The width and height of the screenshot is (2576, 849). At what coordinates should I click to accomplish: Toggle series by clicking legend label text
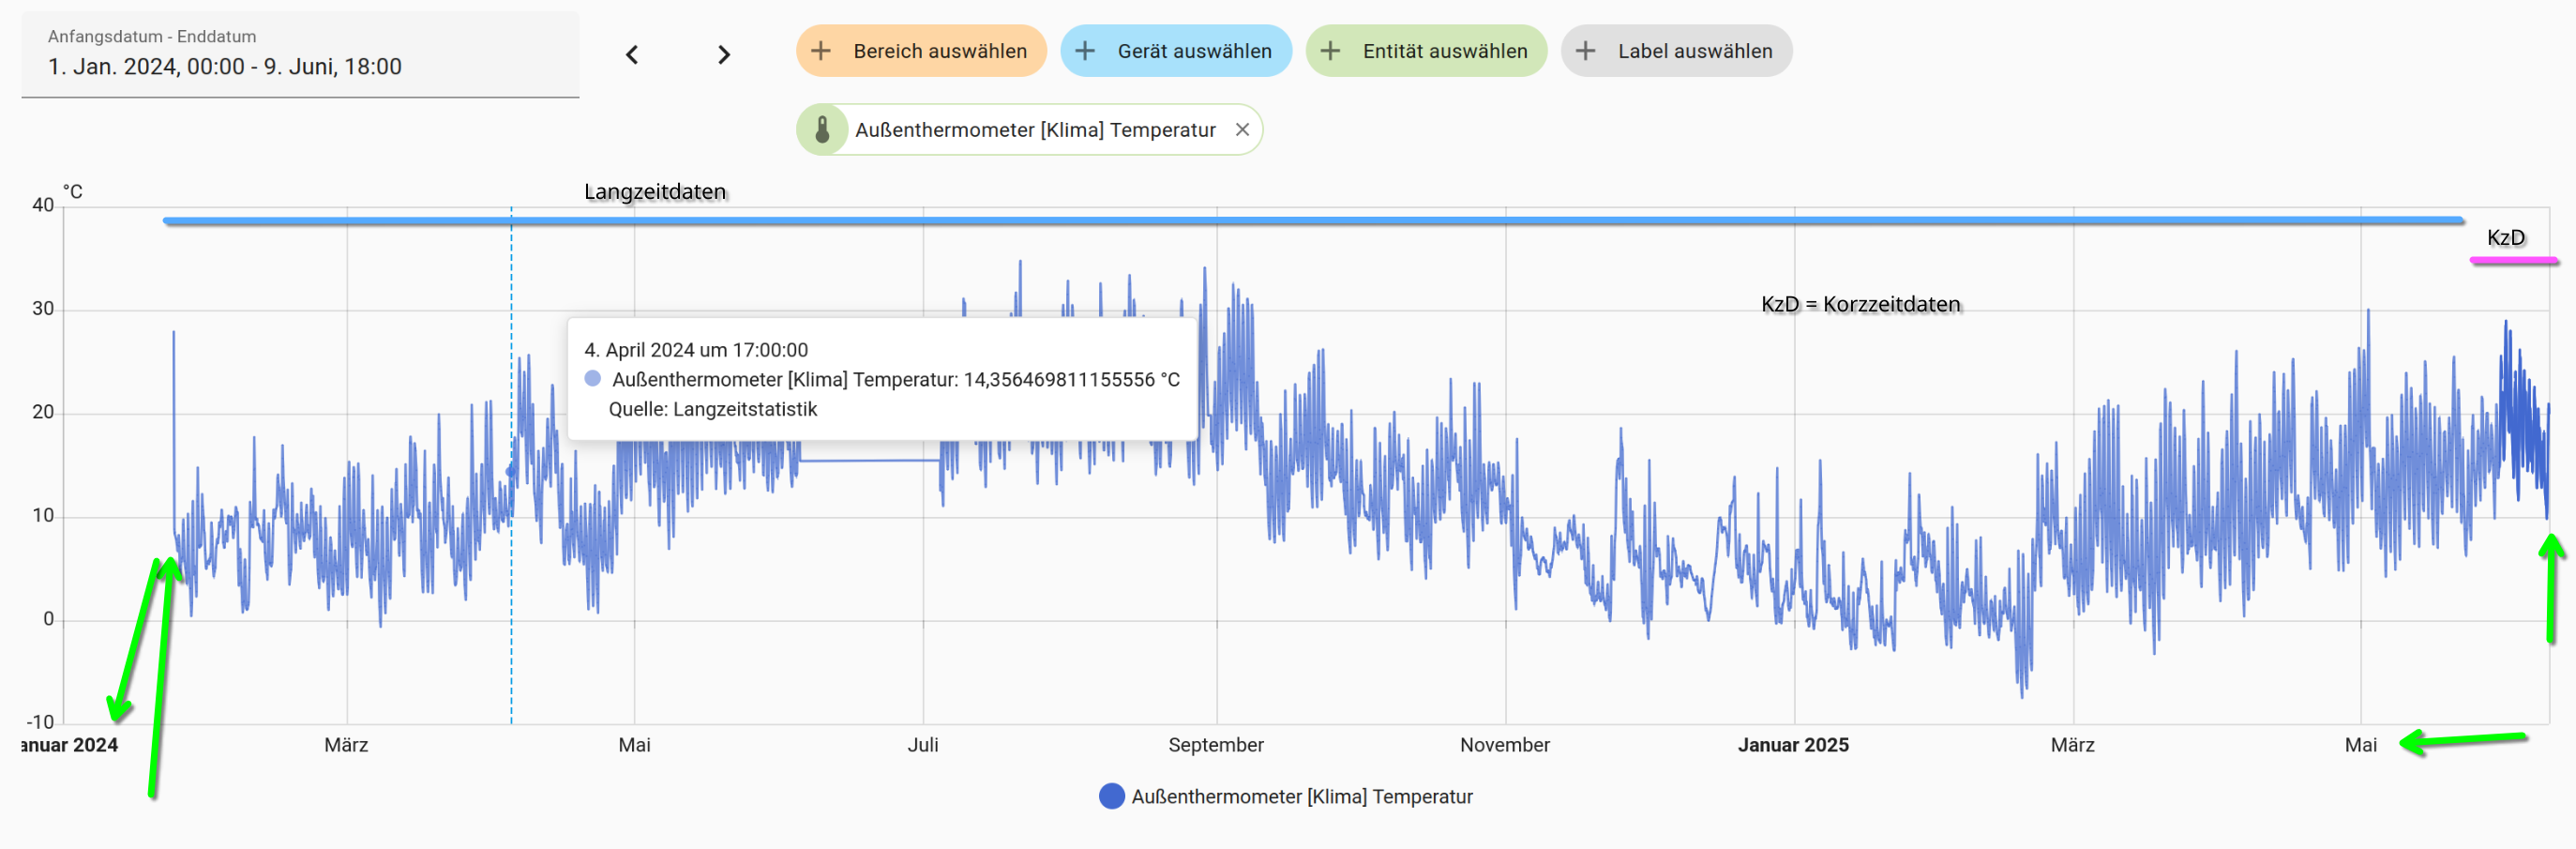pos(1301,796)
